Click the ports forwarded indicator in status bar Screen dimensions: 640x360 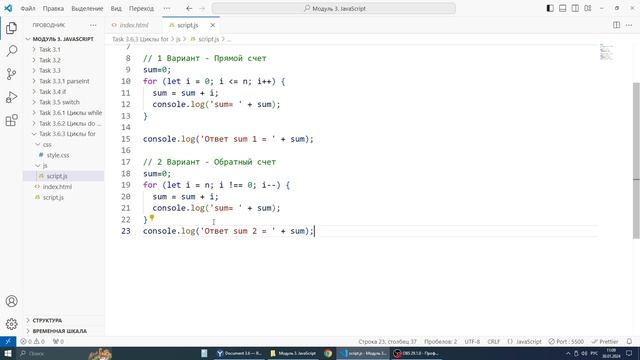pyautogui.click(x=58, y=342)
